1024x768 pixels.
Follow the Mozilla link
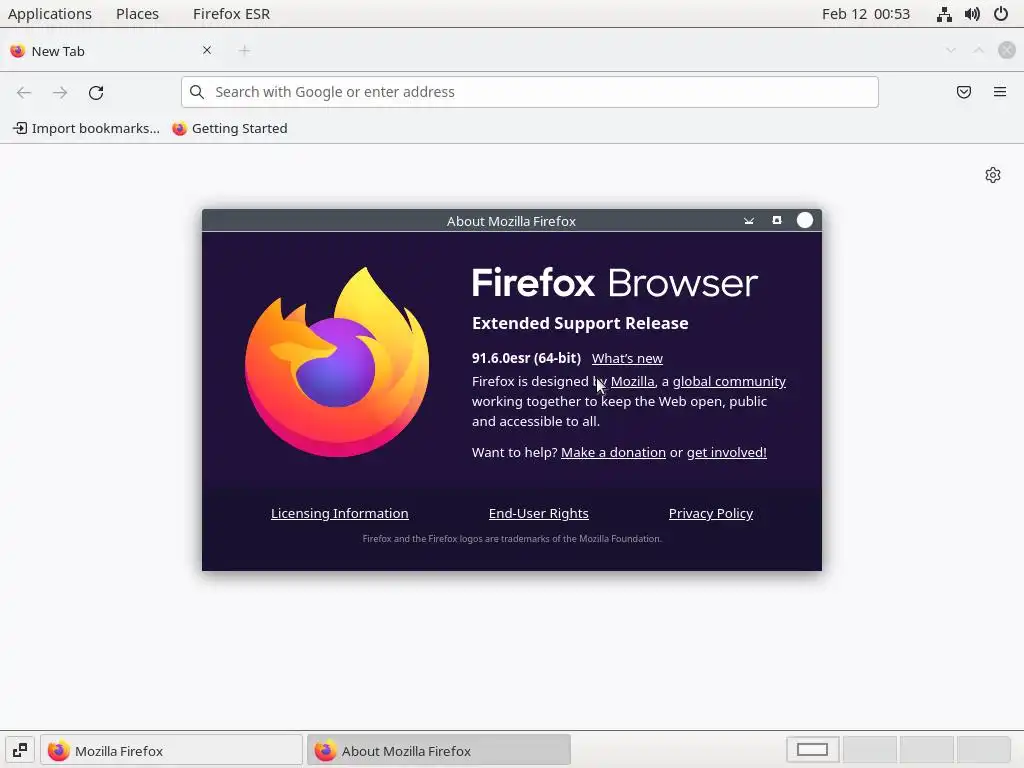[x=632, y=381]
